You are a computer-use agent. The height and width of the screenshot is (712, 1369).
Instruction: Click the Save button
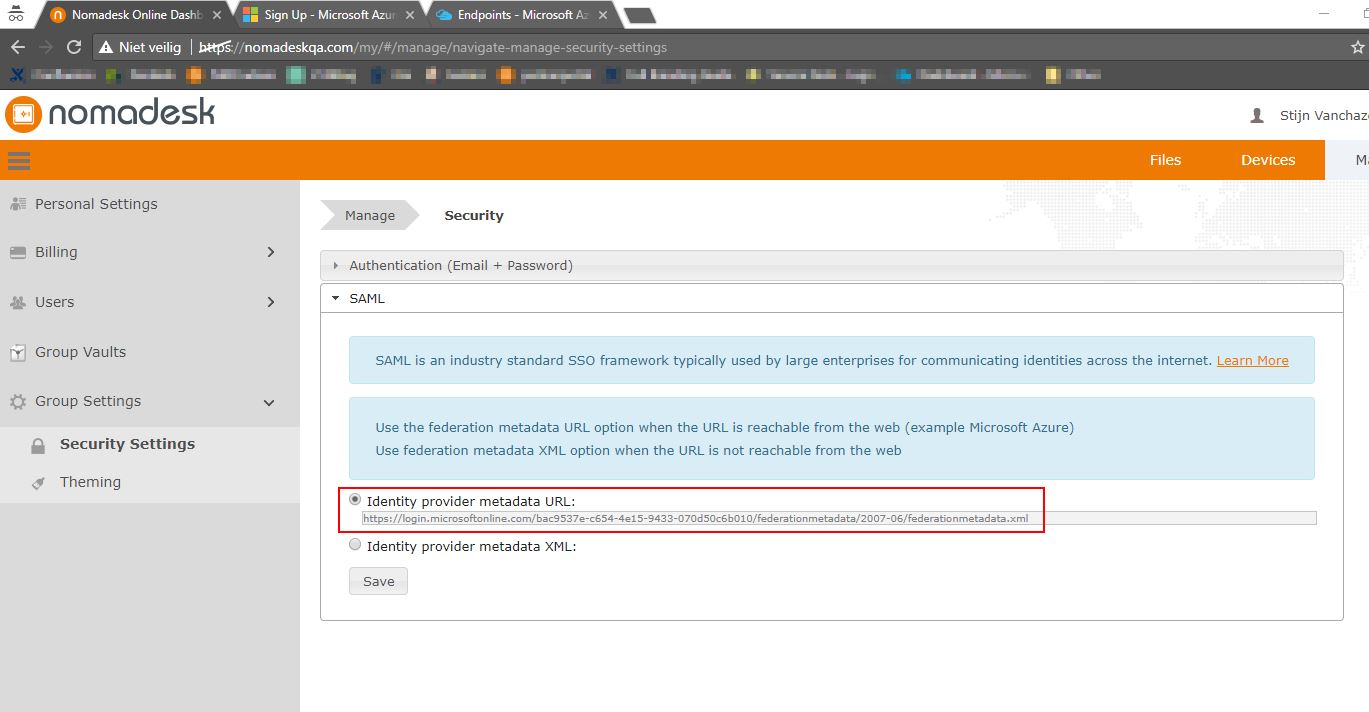click(378, 581)
